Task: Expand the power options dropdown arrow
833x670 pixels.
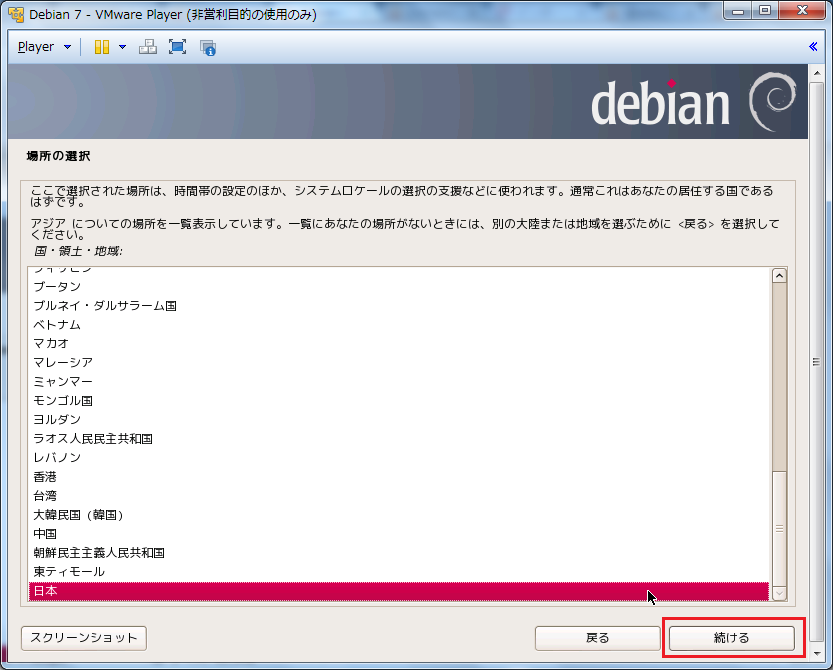Action: tap(122, 47)
